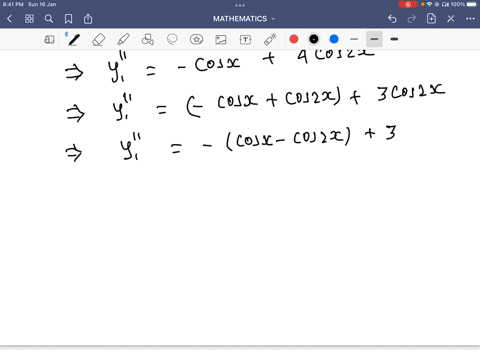Open the more options ellipsis menu

point(470,19)
